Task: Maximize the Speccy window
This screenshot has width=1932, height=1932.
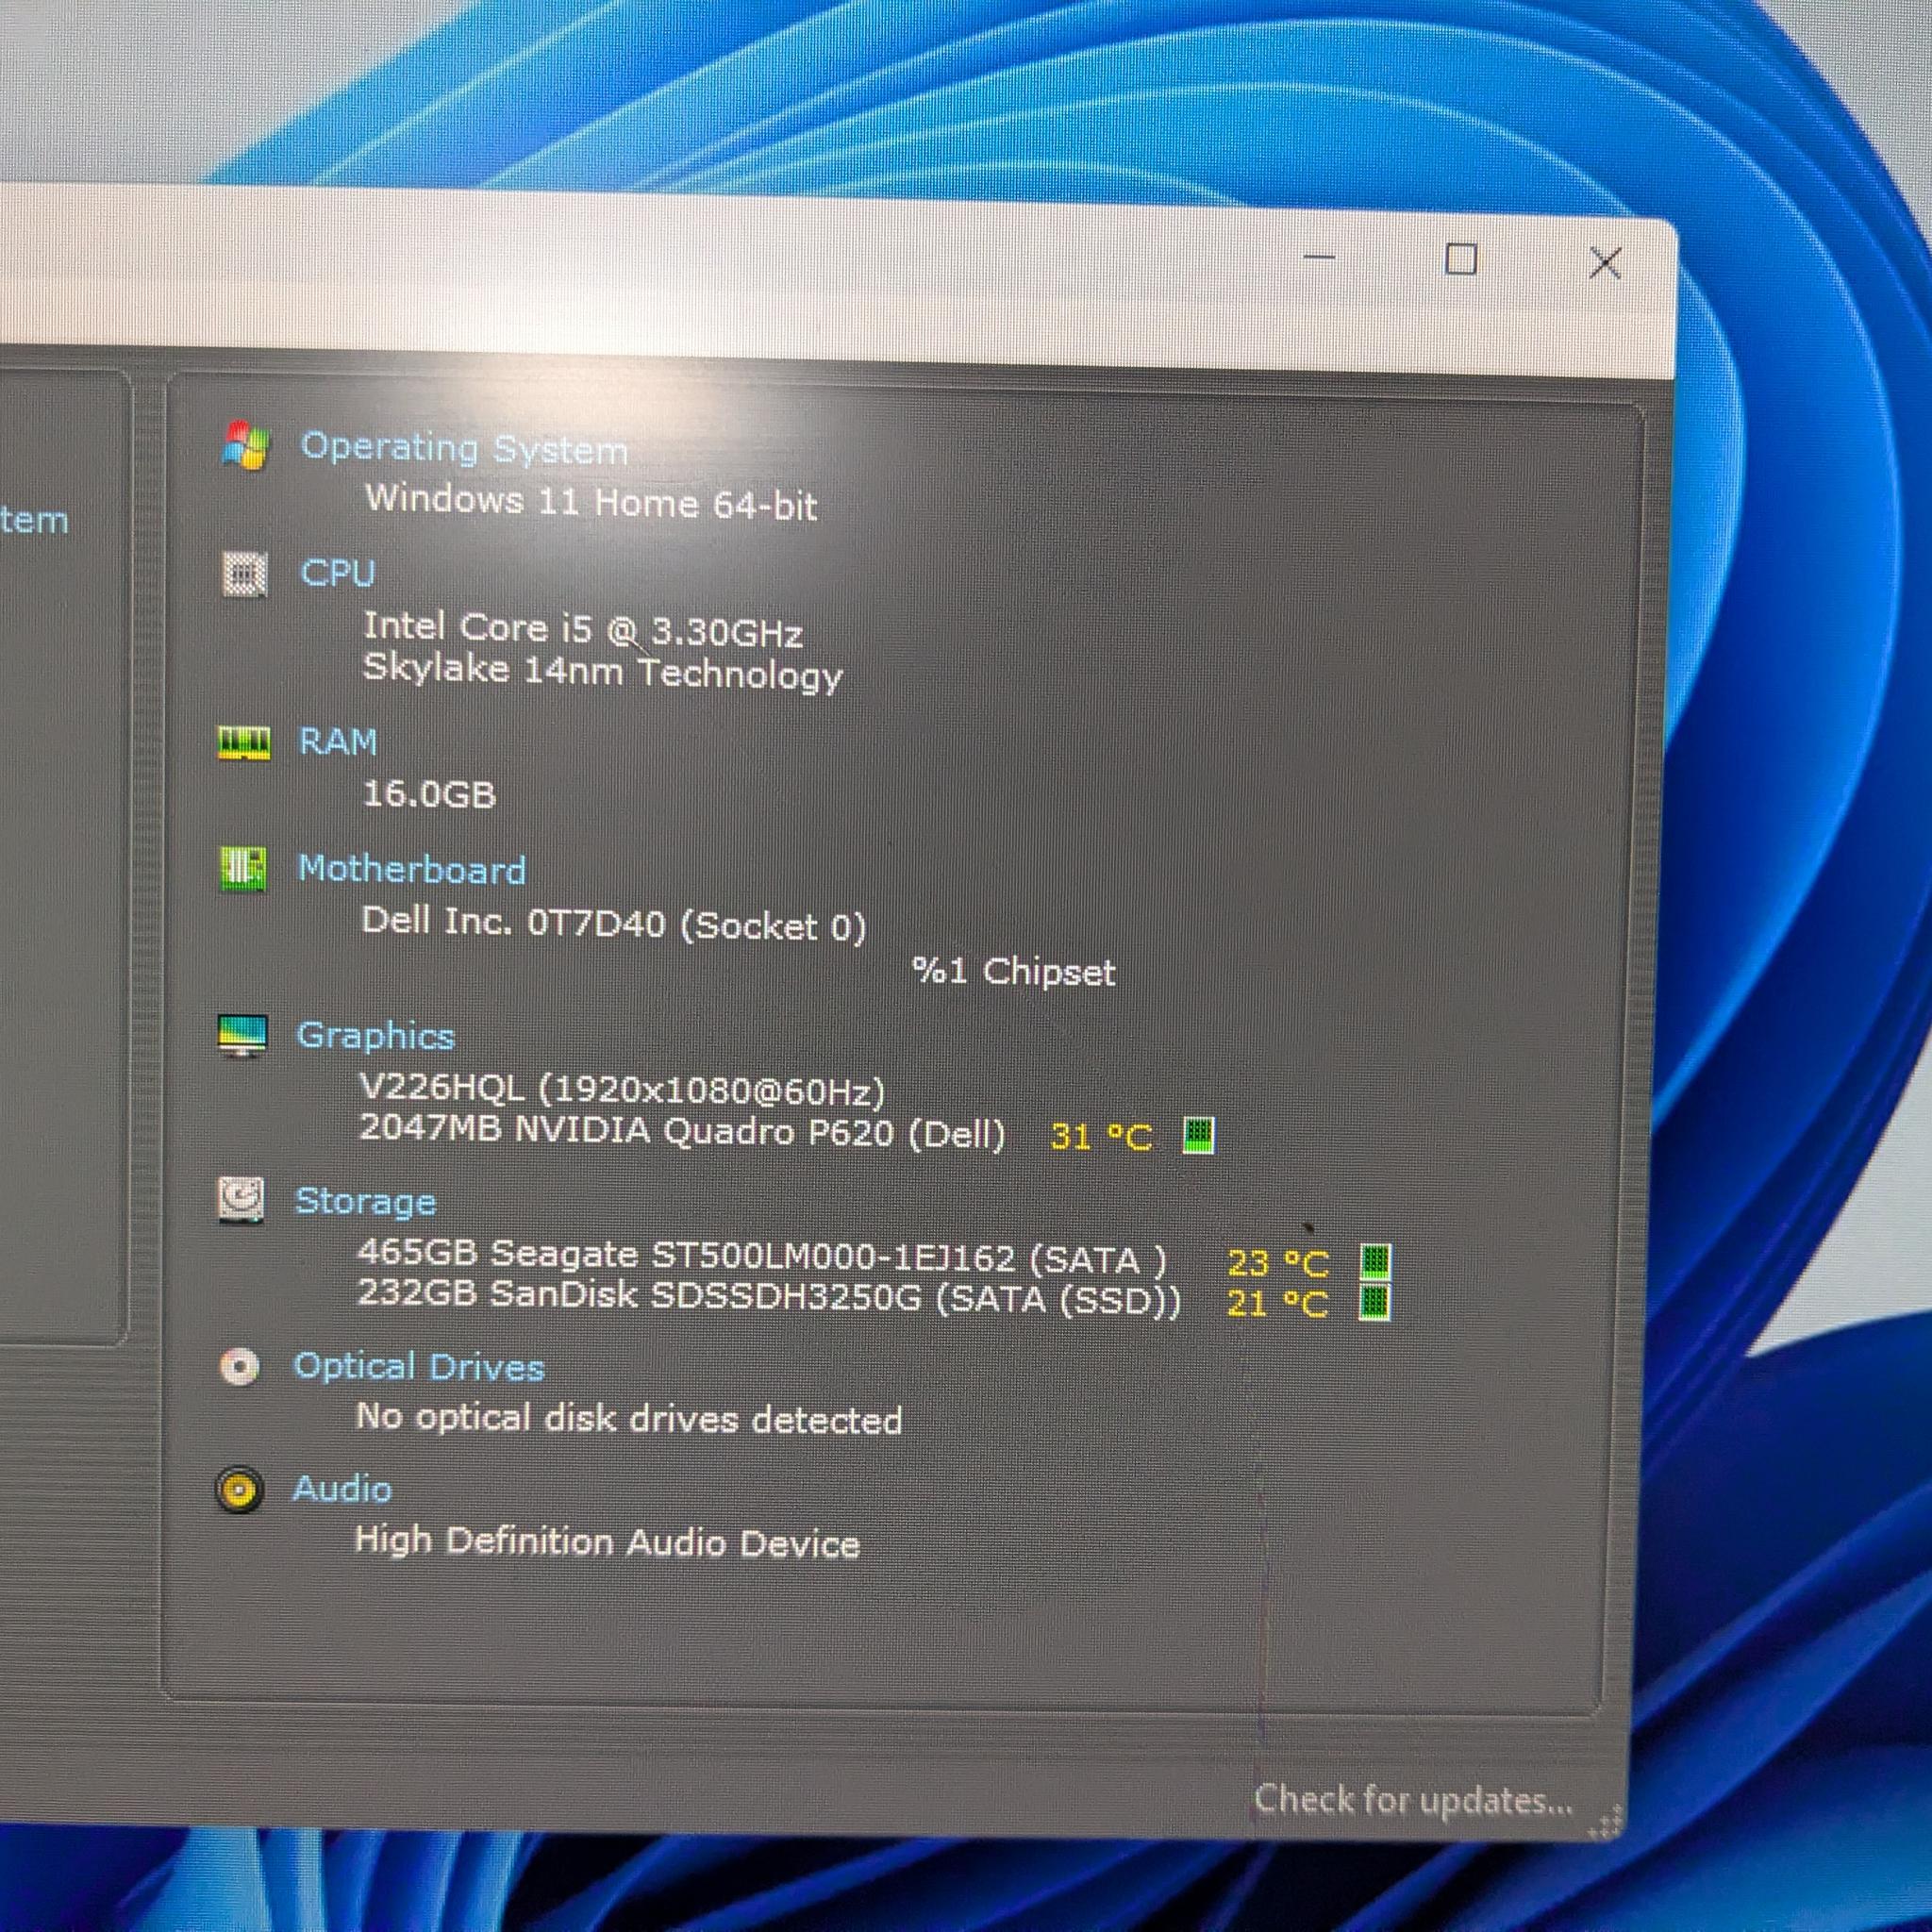Action: pos(1461,260)
